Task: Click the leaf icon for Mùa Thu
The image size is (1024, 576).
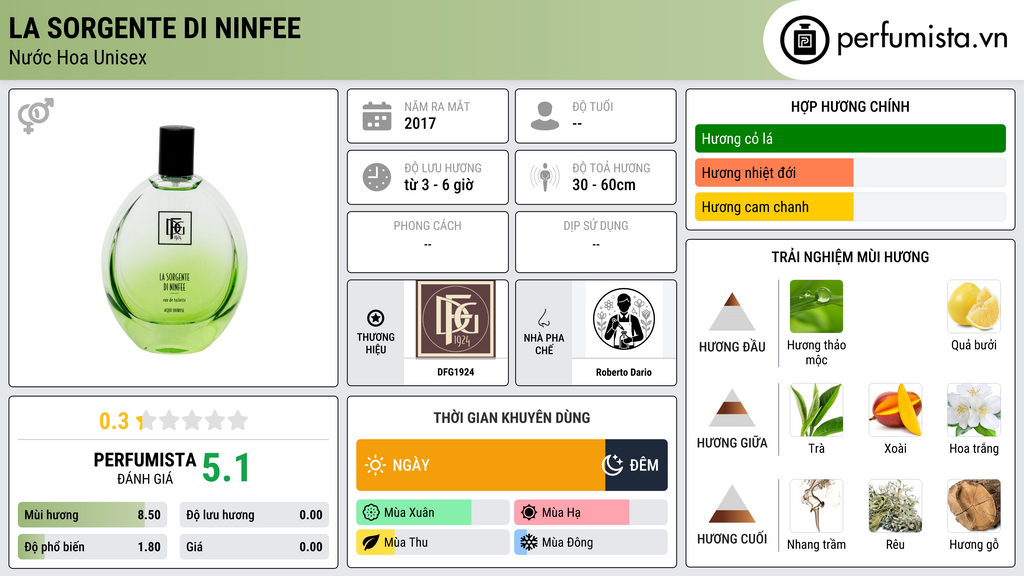Action: coord(371,542)
